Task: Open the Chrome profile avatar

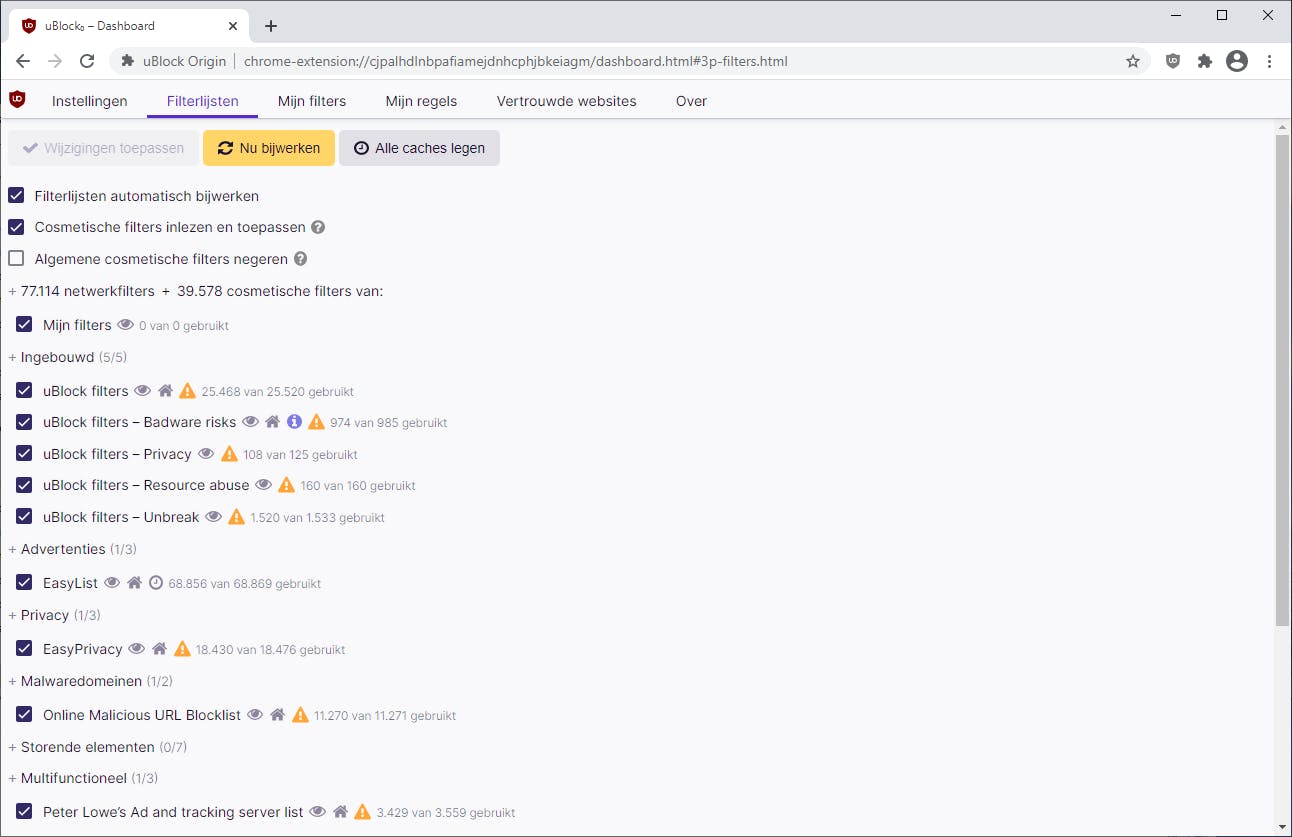Action: pos(1237,61)
